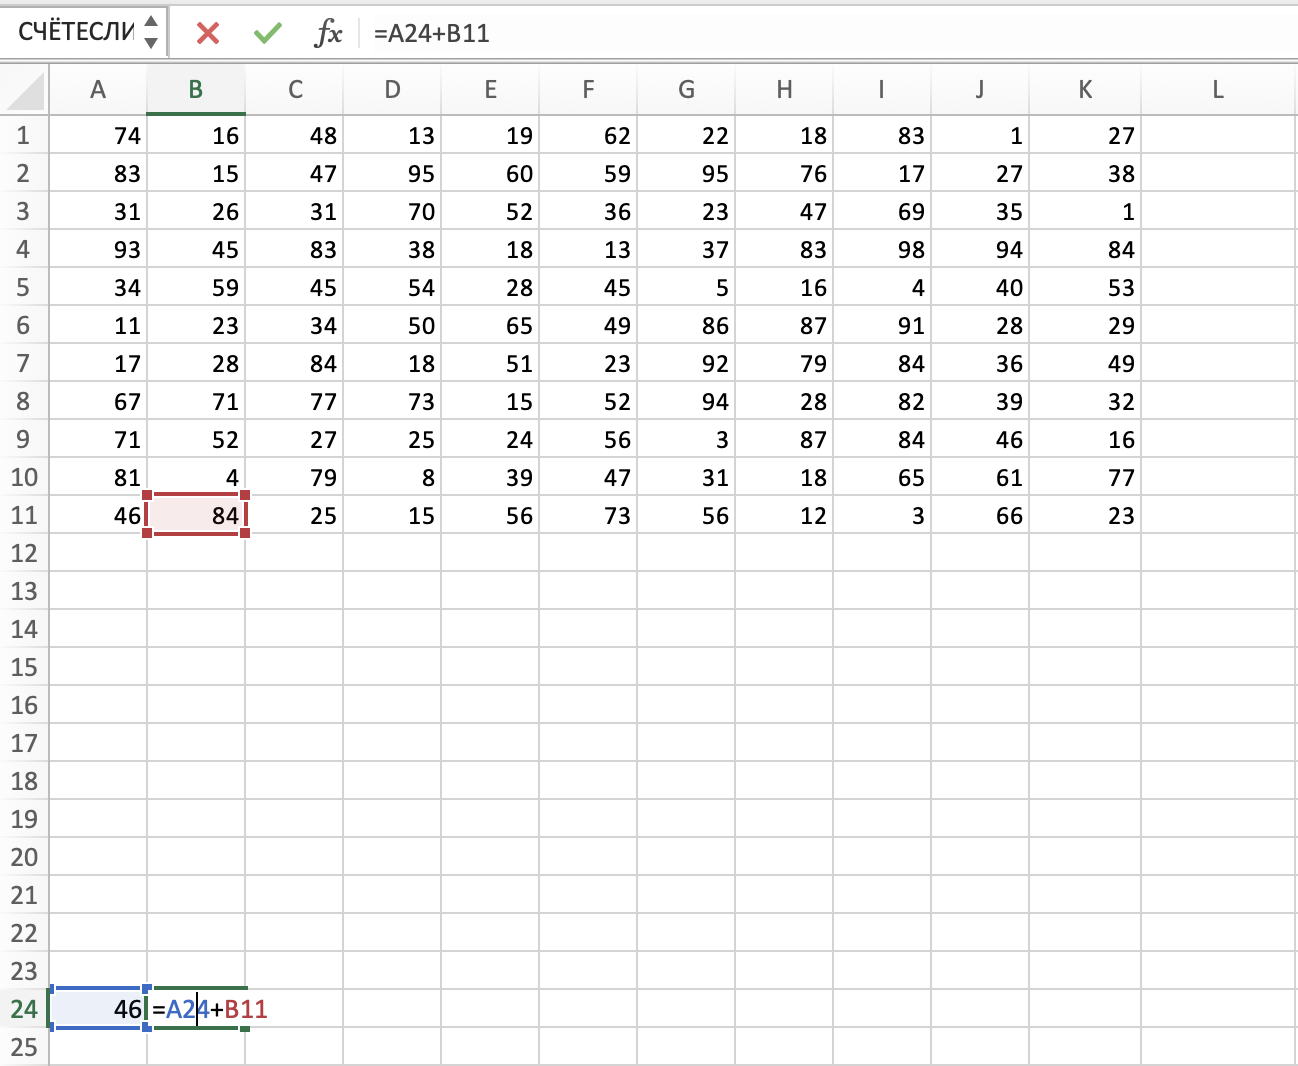Select row 12 header
Viewport: 1298px width, 1066px height.
point(24,553)
